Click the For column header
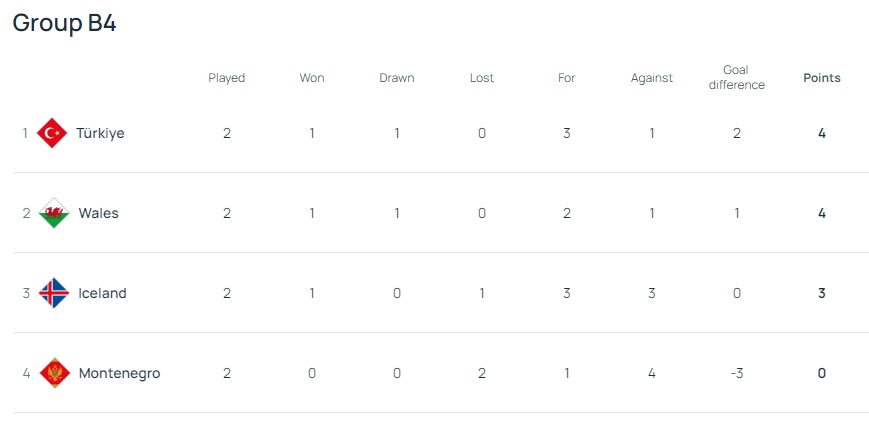Image resolution: width=869 pixels, height=429 pixels. coord(567,78)
